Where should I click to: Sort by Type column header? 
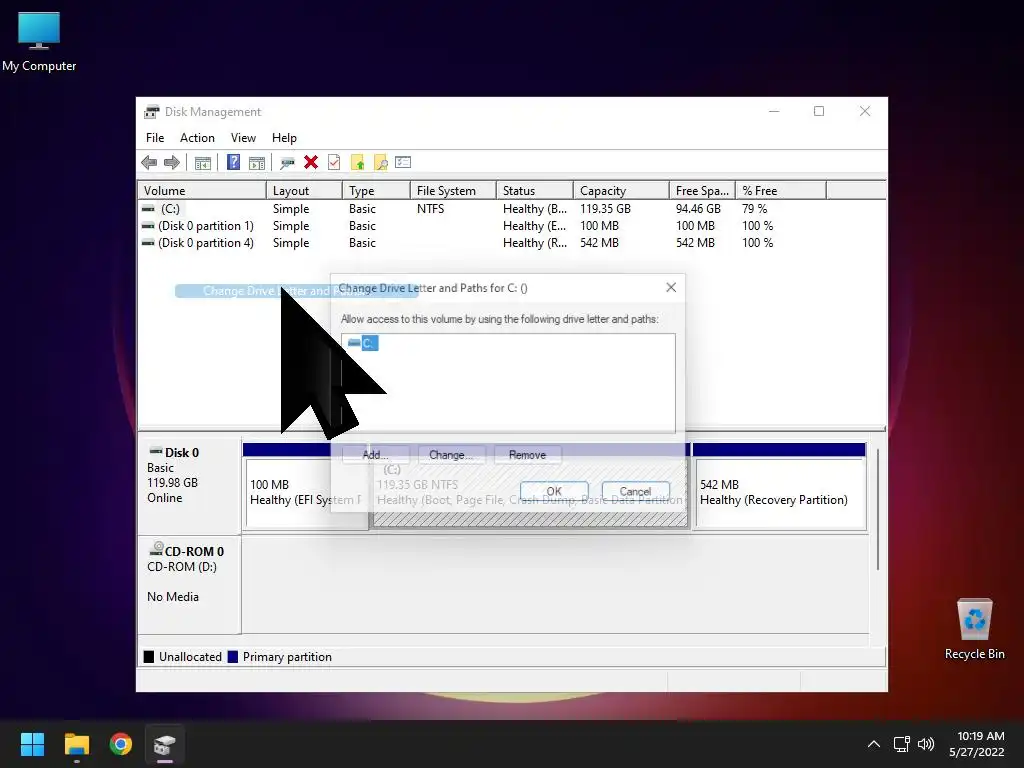(x=376, y=191)
